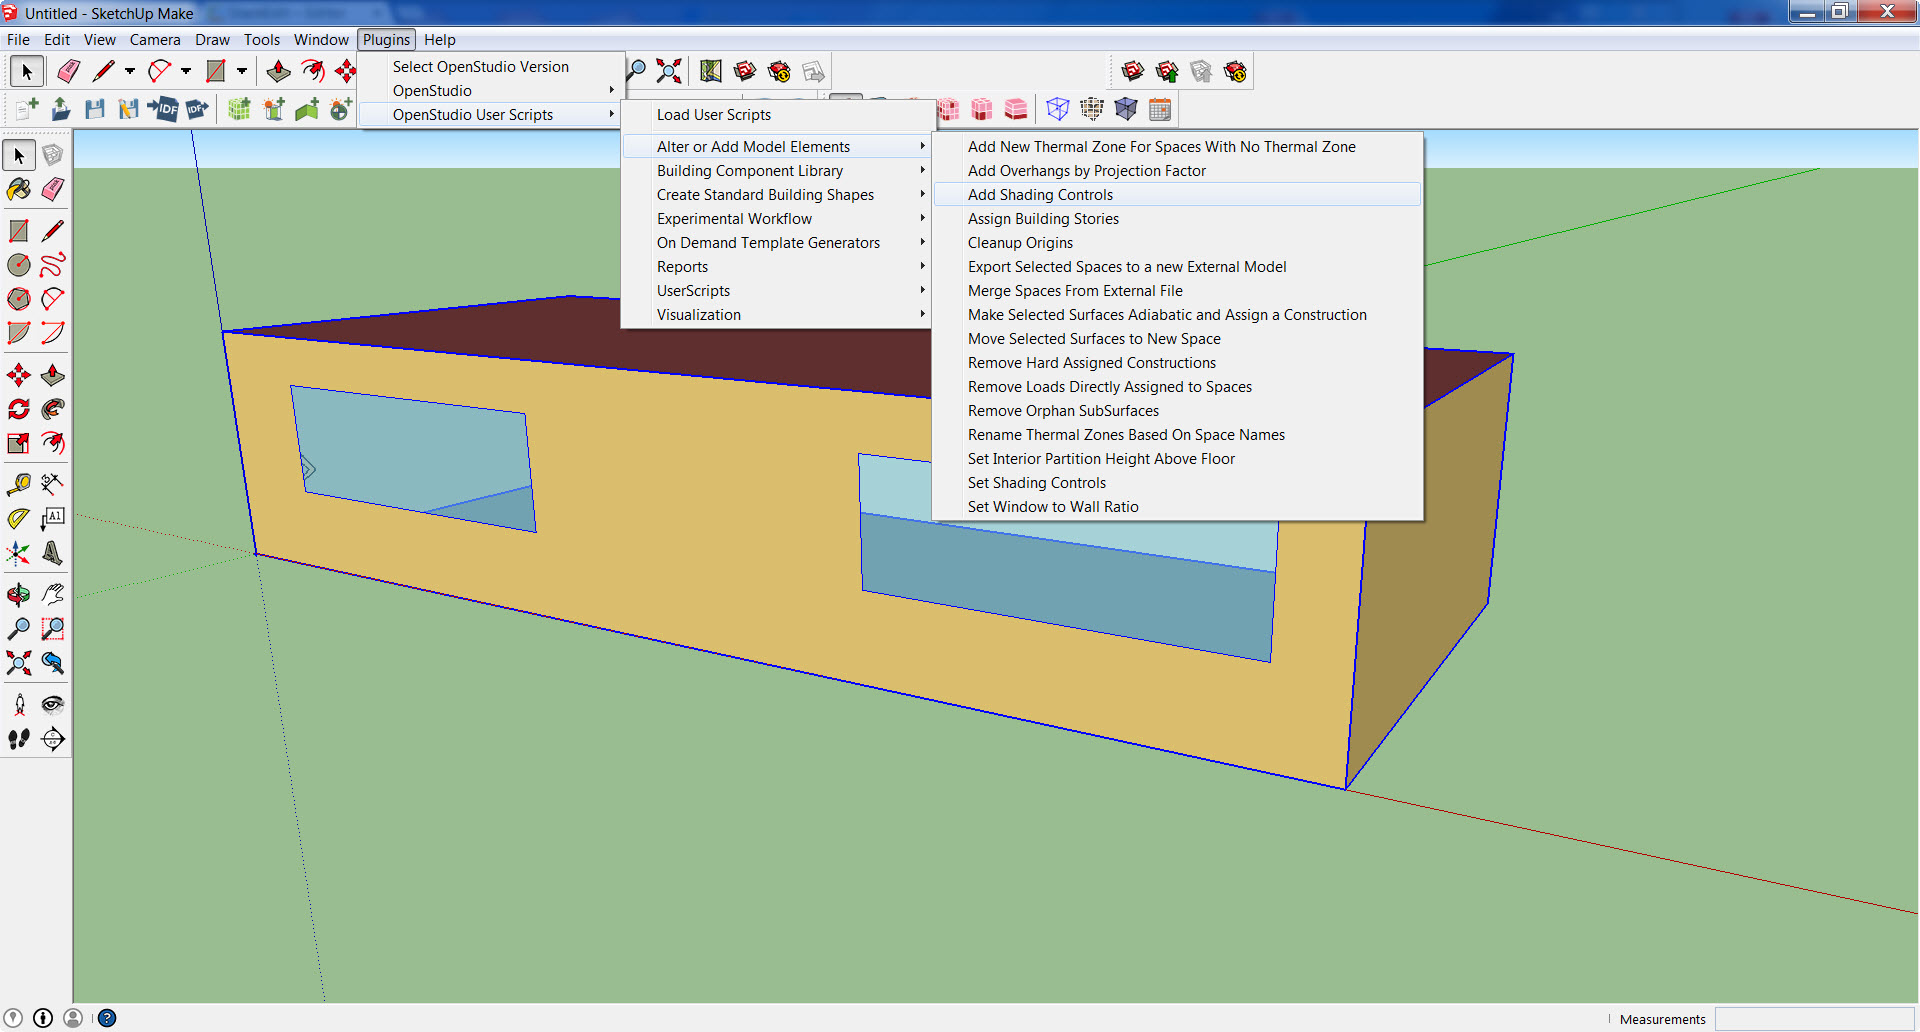Choose the Rotate tool in left toolbar
1920x1032 pixels.
tap(19, 409)
